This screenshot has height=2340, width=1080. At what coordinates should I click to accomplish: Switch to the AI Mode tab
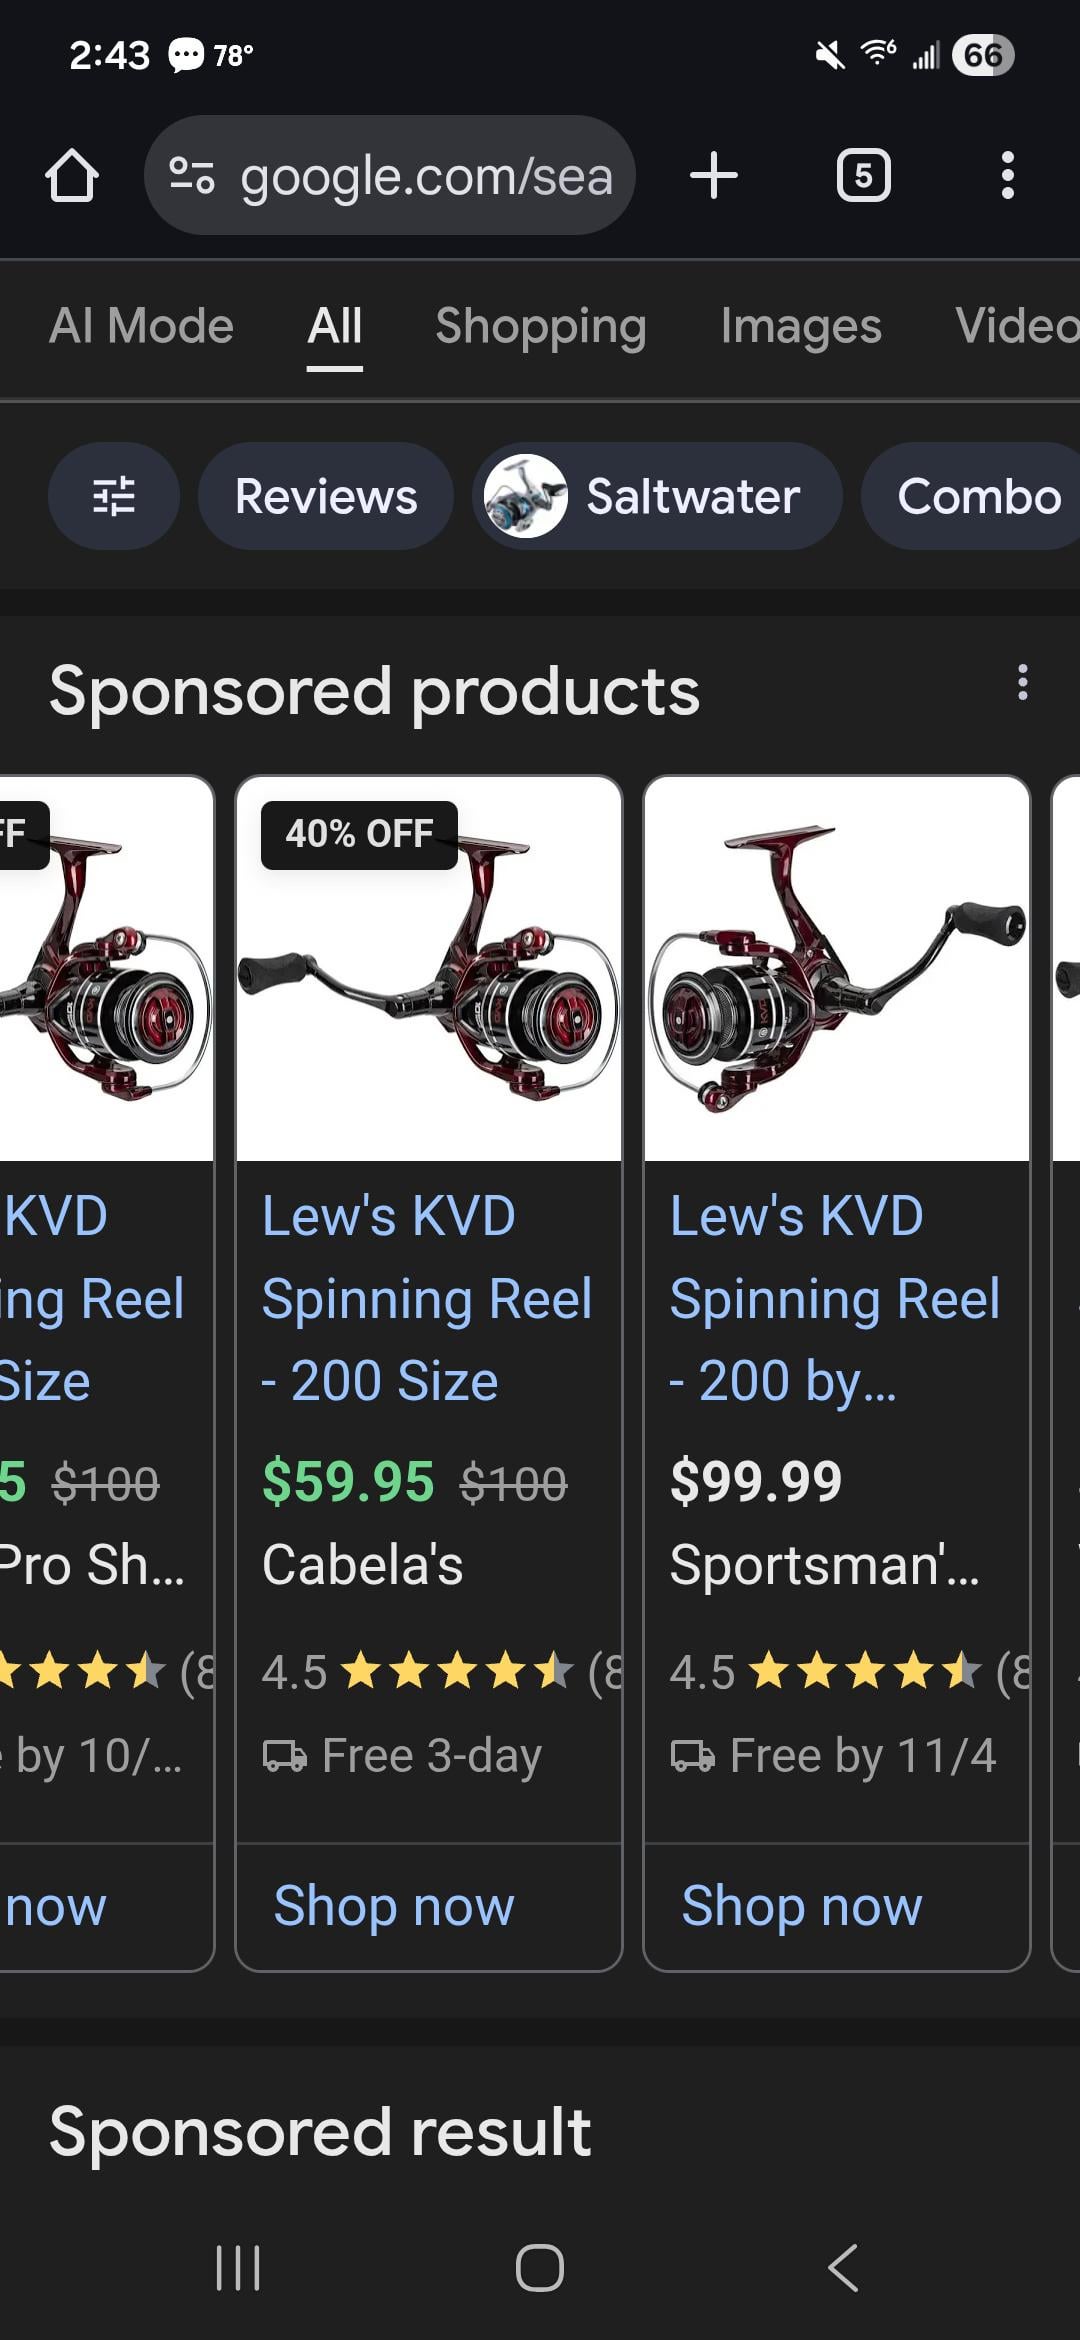point(141,326)
